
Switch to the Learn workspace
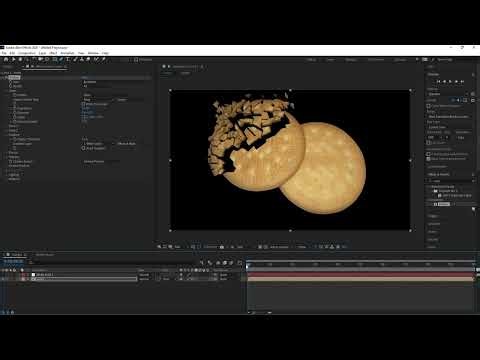tap(330, 60)
